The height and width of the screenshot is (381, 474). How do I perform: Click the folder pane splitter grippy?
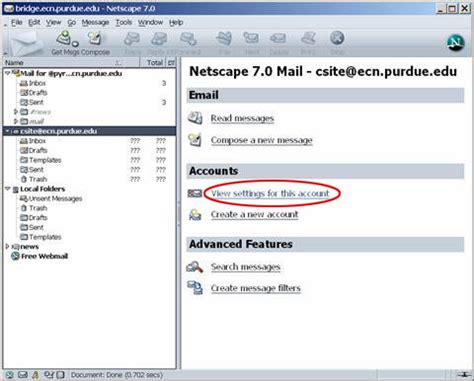[x=178, y=213]
